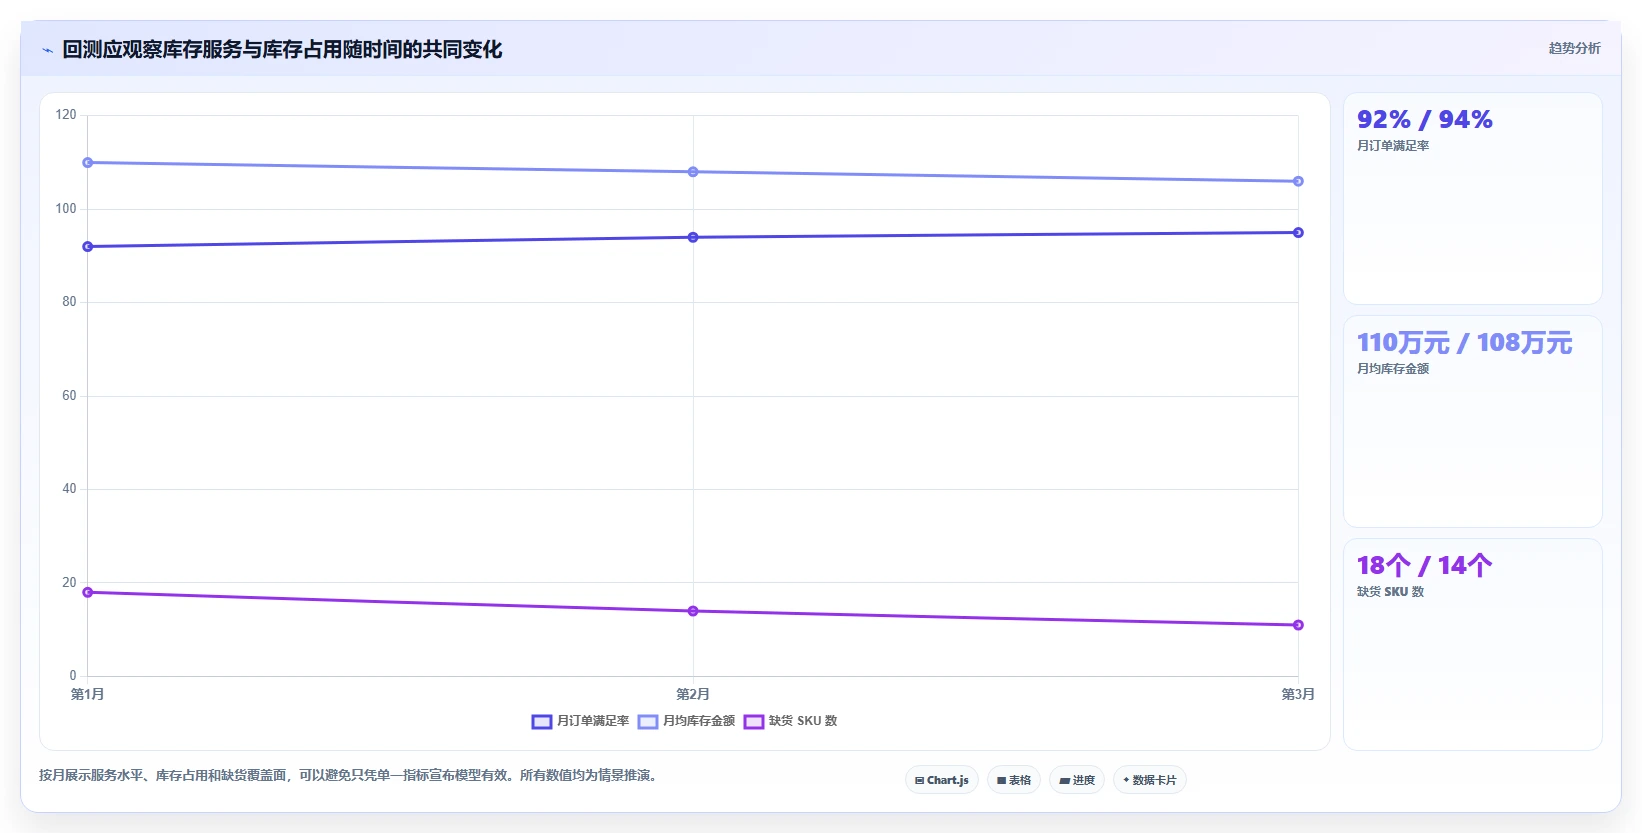Click the 第2月 inventory amount data point

click(693, 172)
